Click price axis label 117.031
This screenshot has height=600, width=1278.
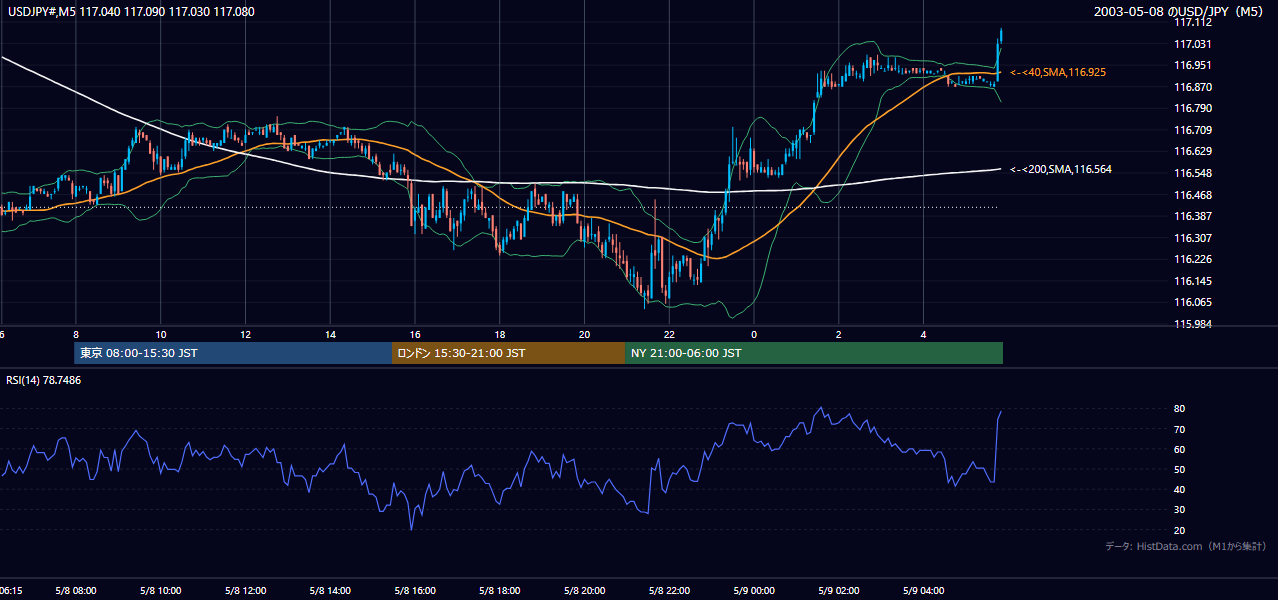1193,44
